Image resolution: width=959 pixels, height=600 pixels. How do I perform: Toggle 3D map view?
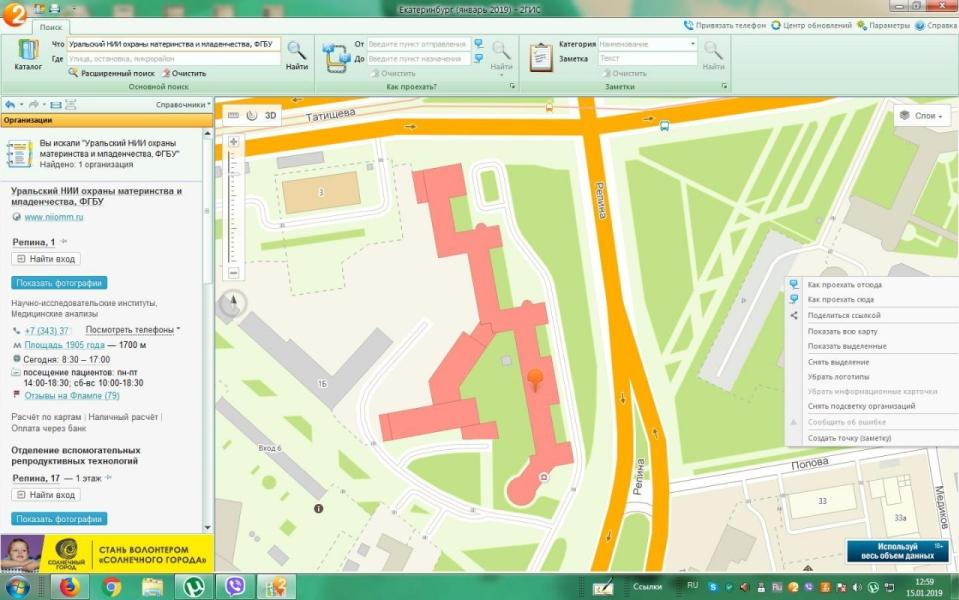pos(271,115)
